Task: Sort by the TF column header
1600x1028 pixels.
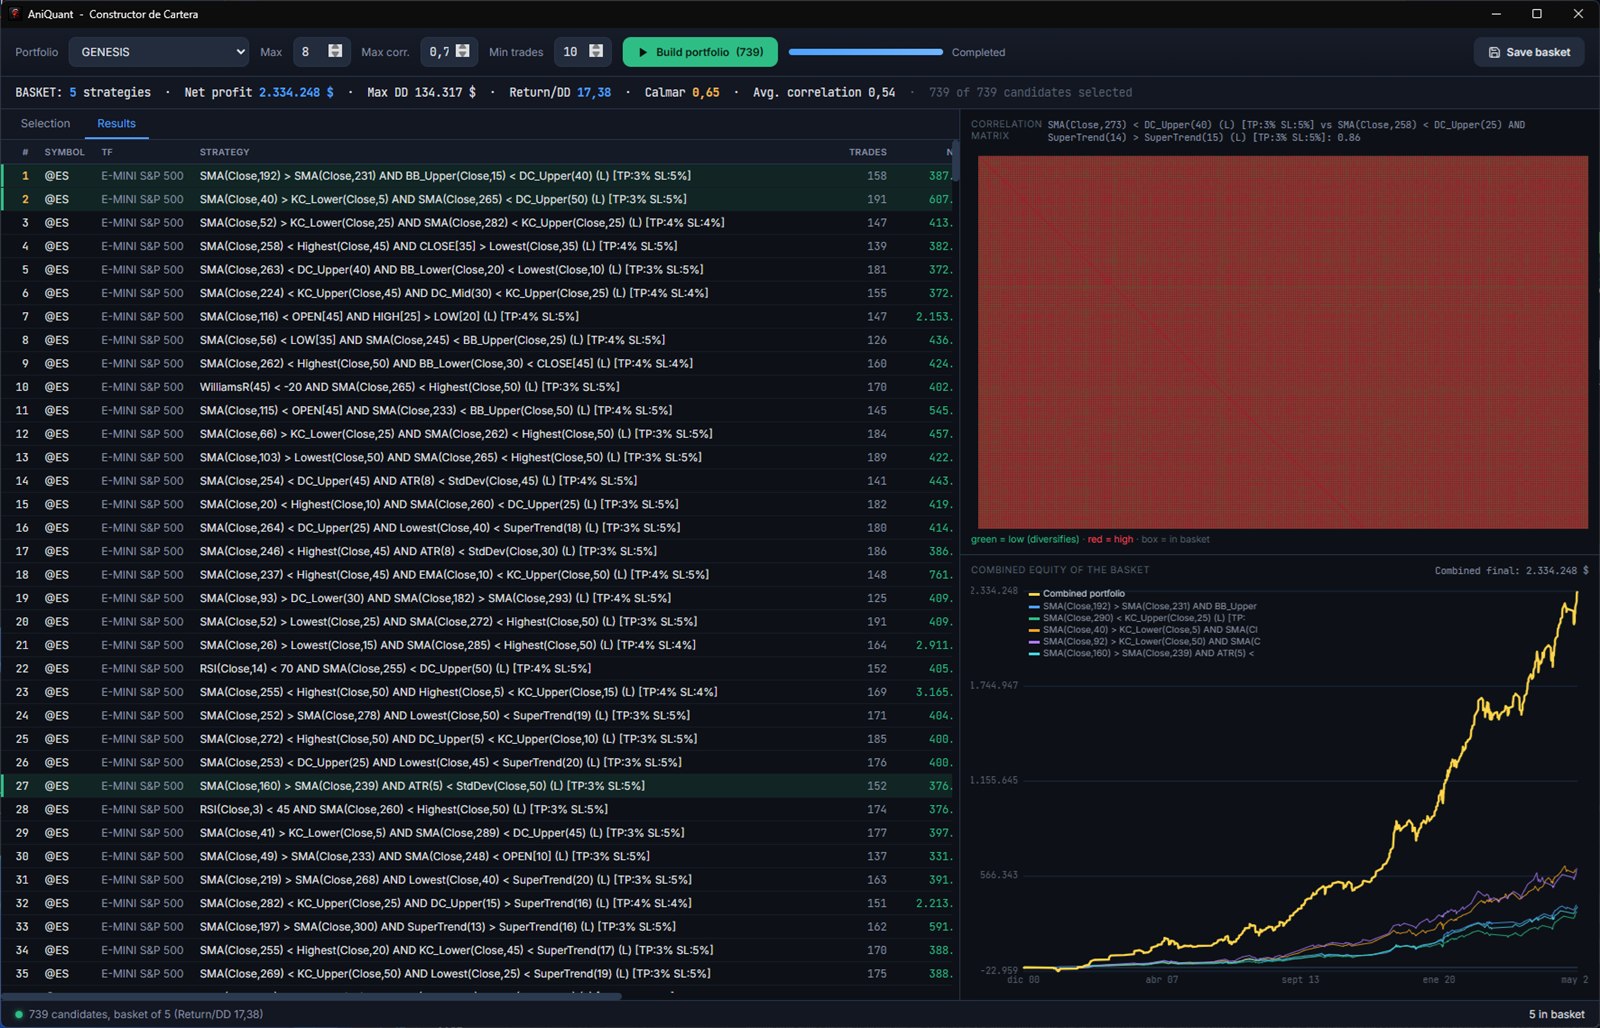Action: pyautogui.click(x=107, y=152)
